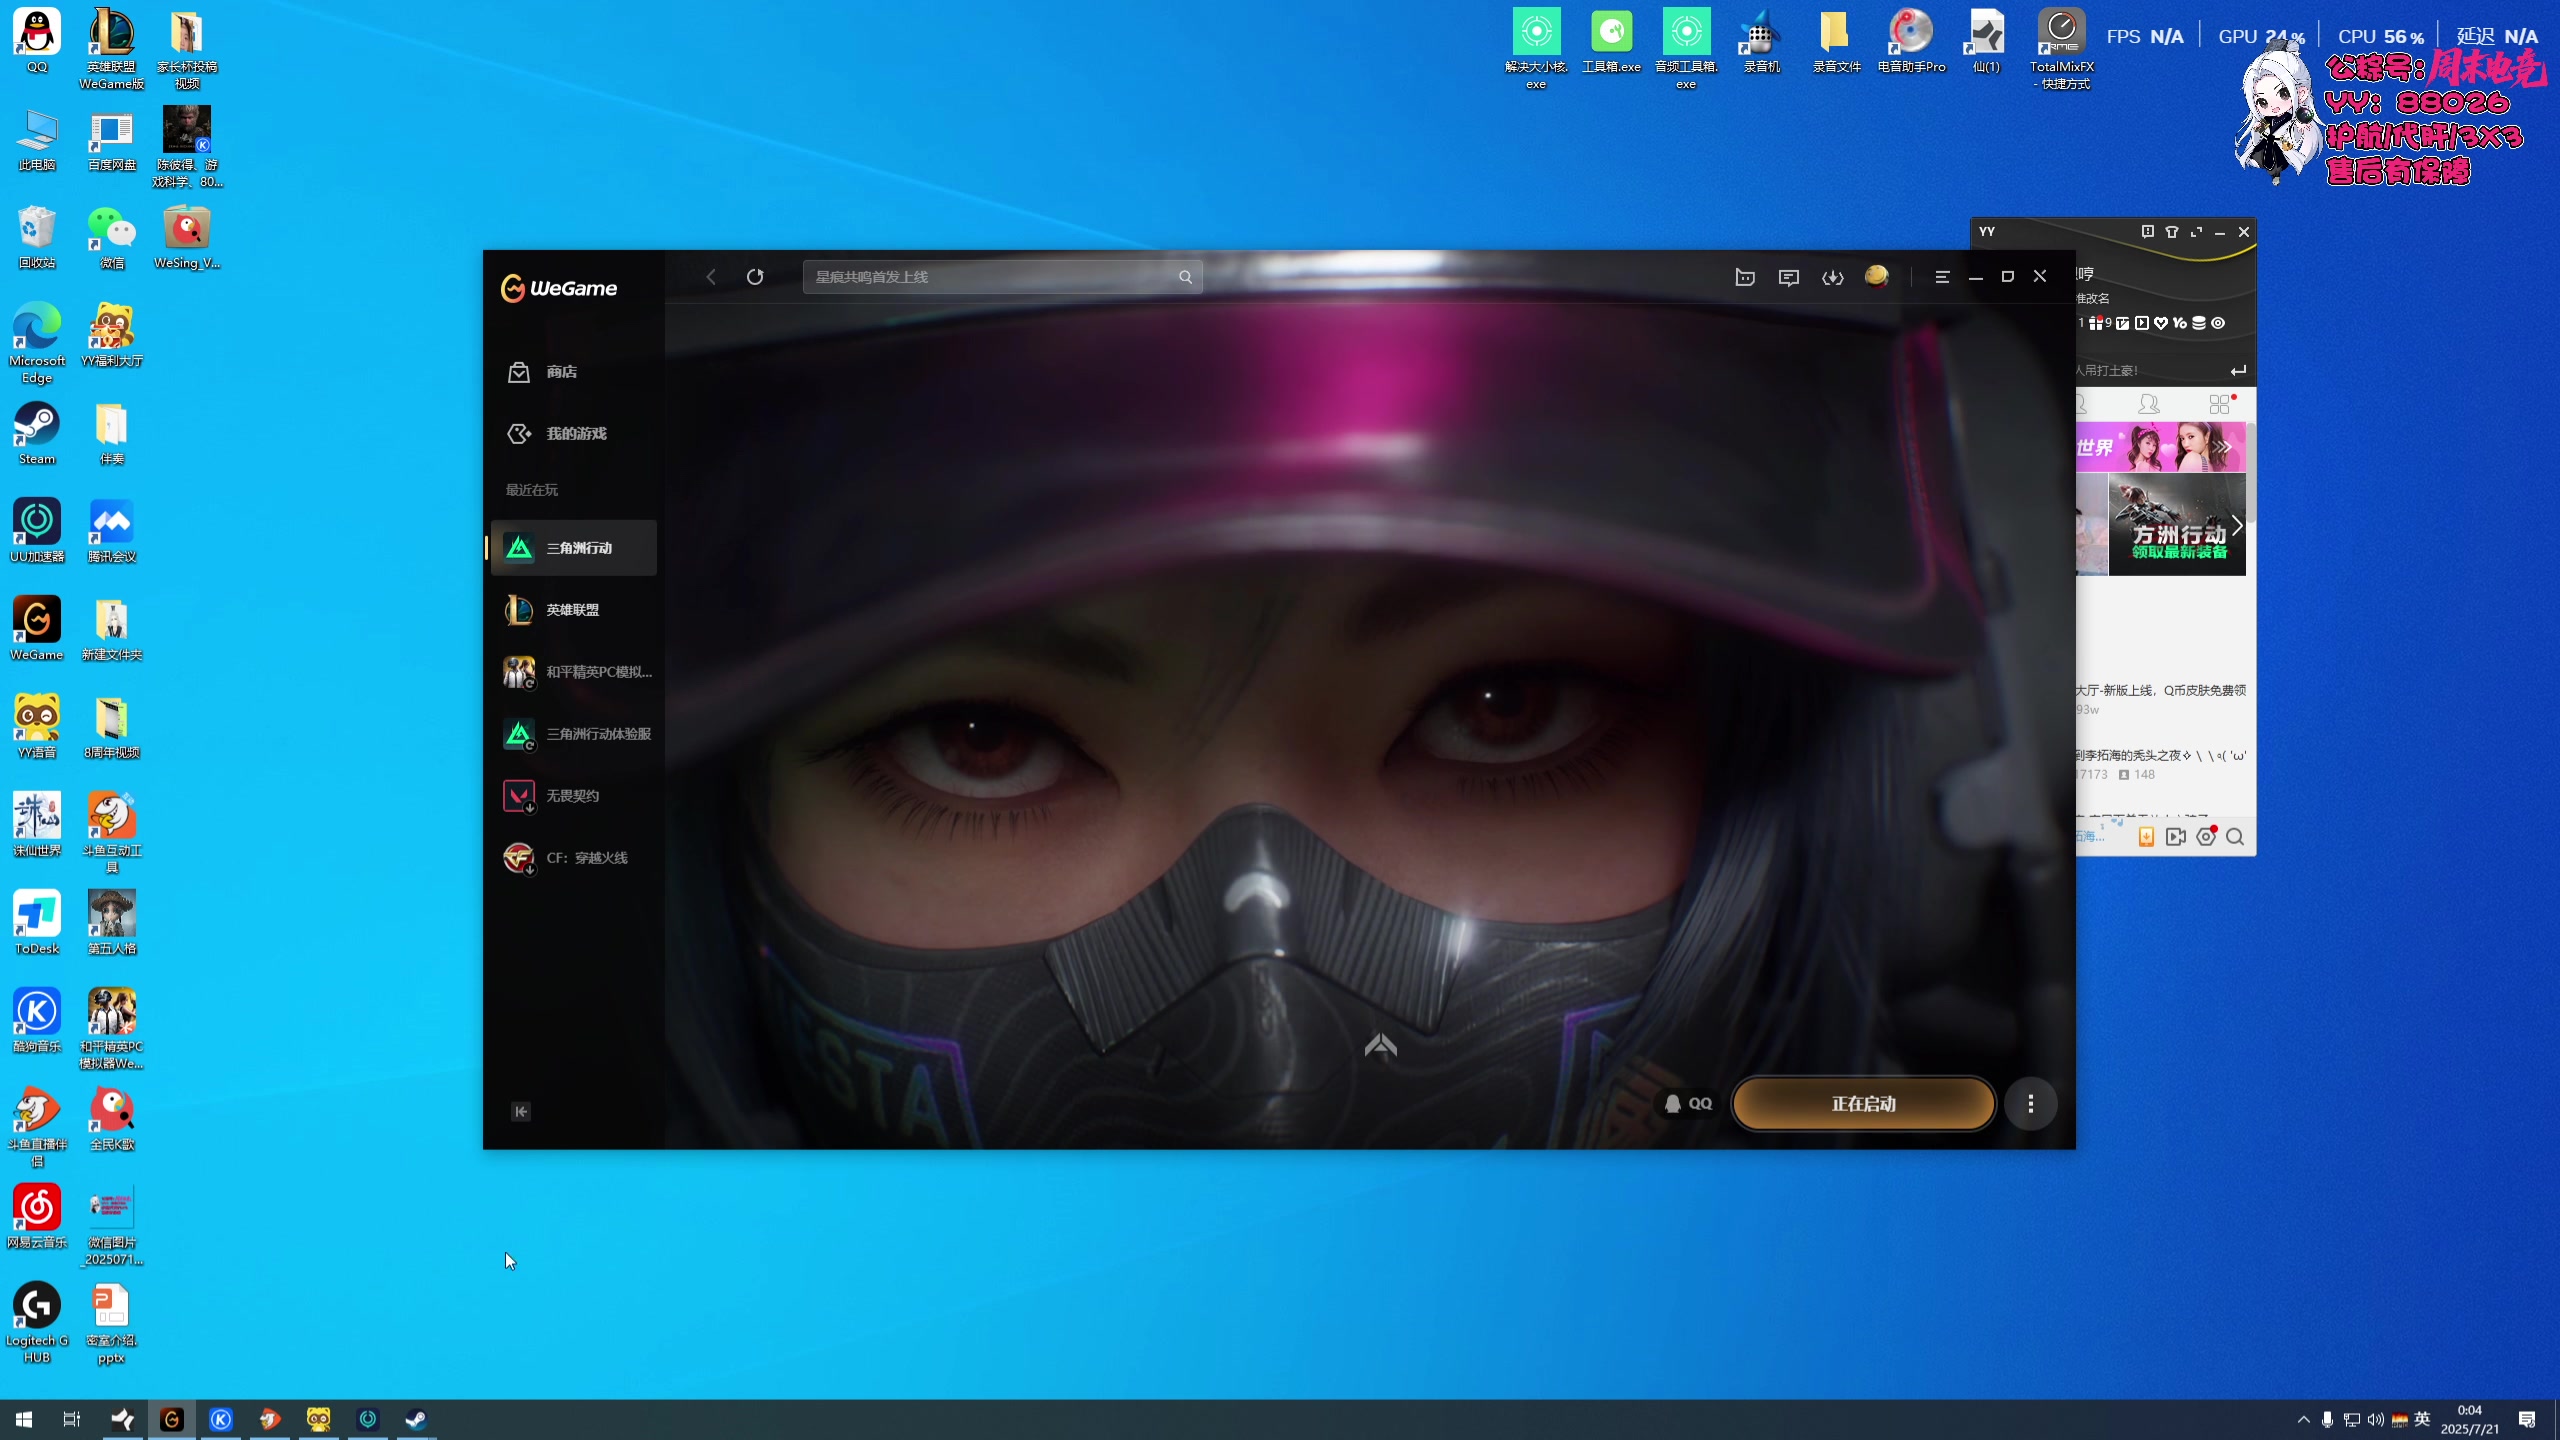Select 和平精英PC模拟器 in WeGame sidebar
The width and height of the screenshot is (2560, 1440).
coord(573,672)
